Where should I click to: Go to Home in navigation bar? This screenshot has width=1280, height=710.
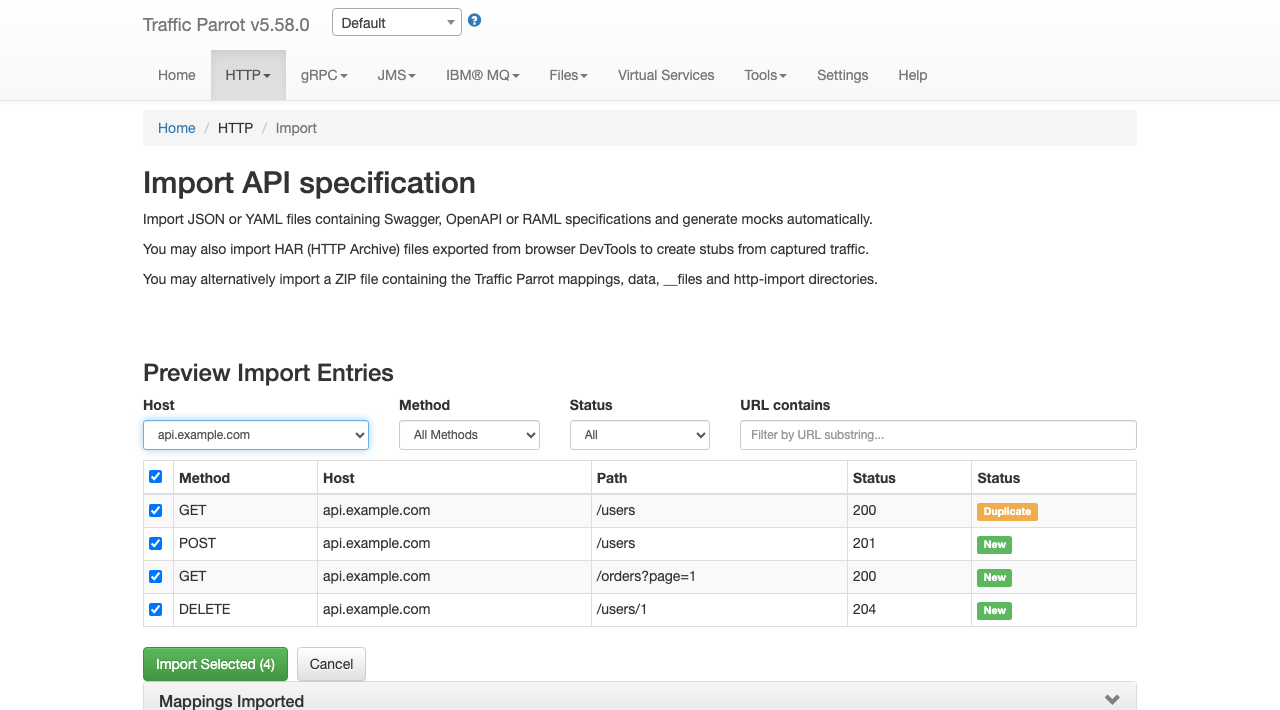(177, 75)
